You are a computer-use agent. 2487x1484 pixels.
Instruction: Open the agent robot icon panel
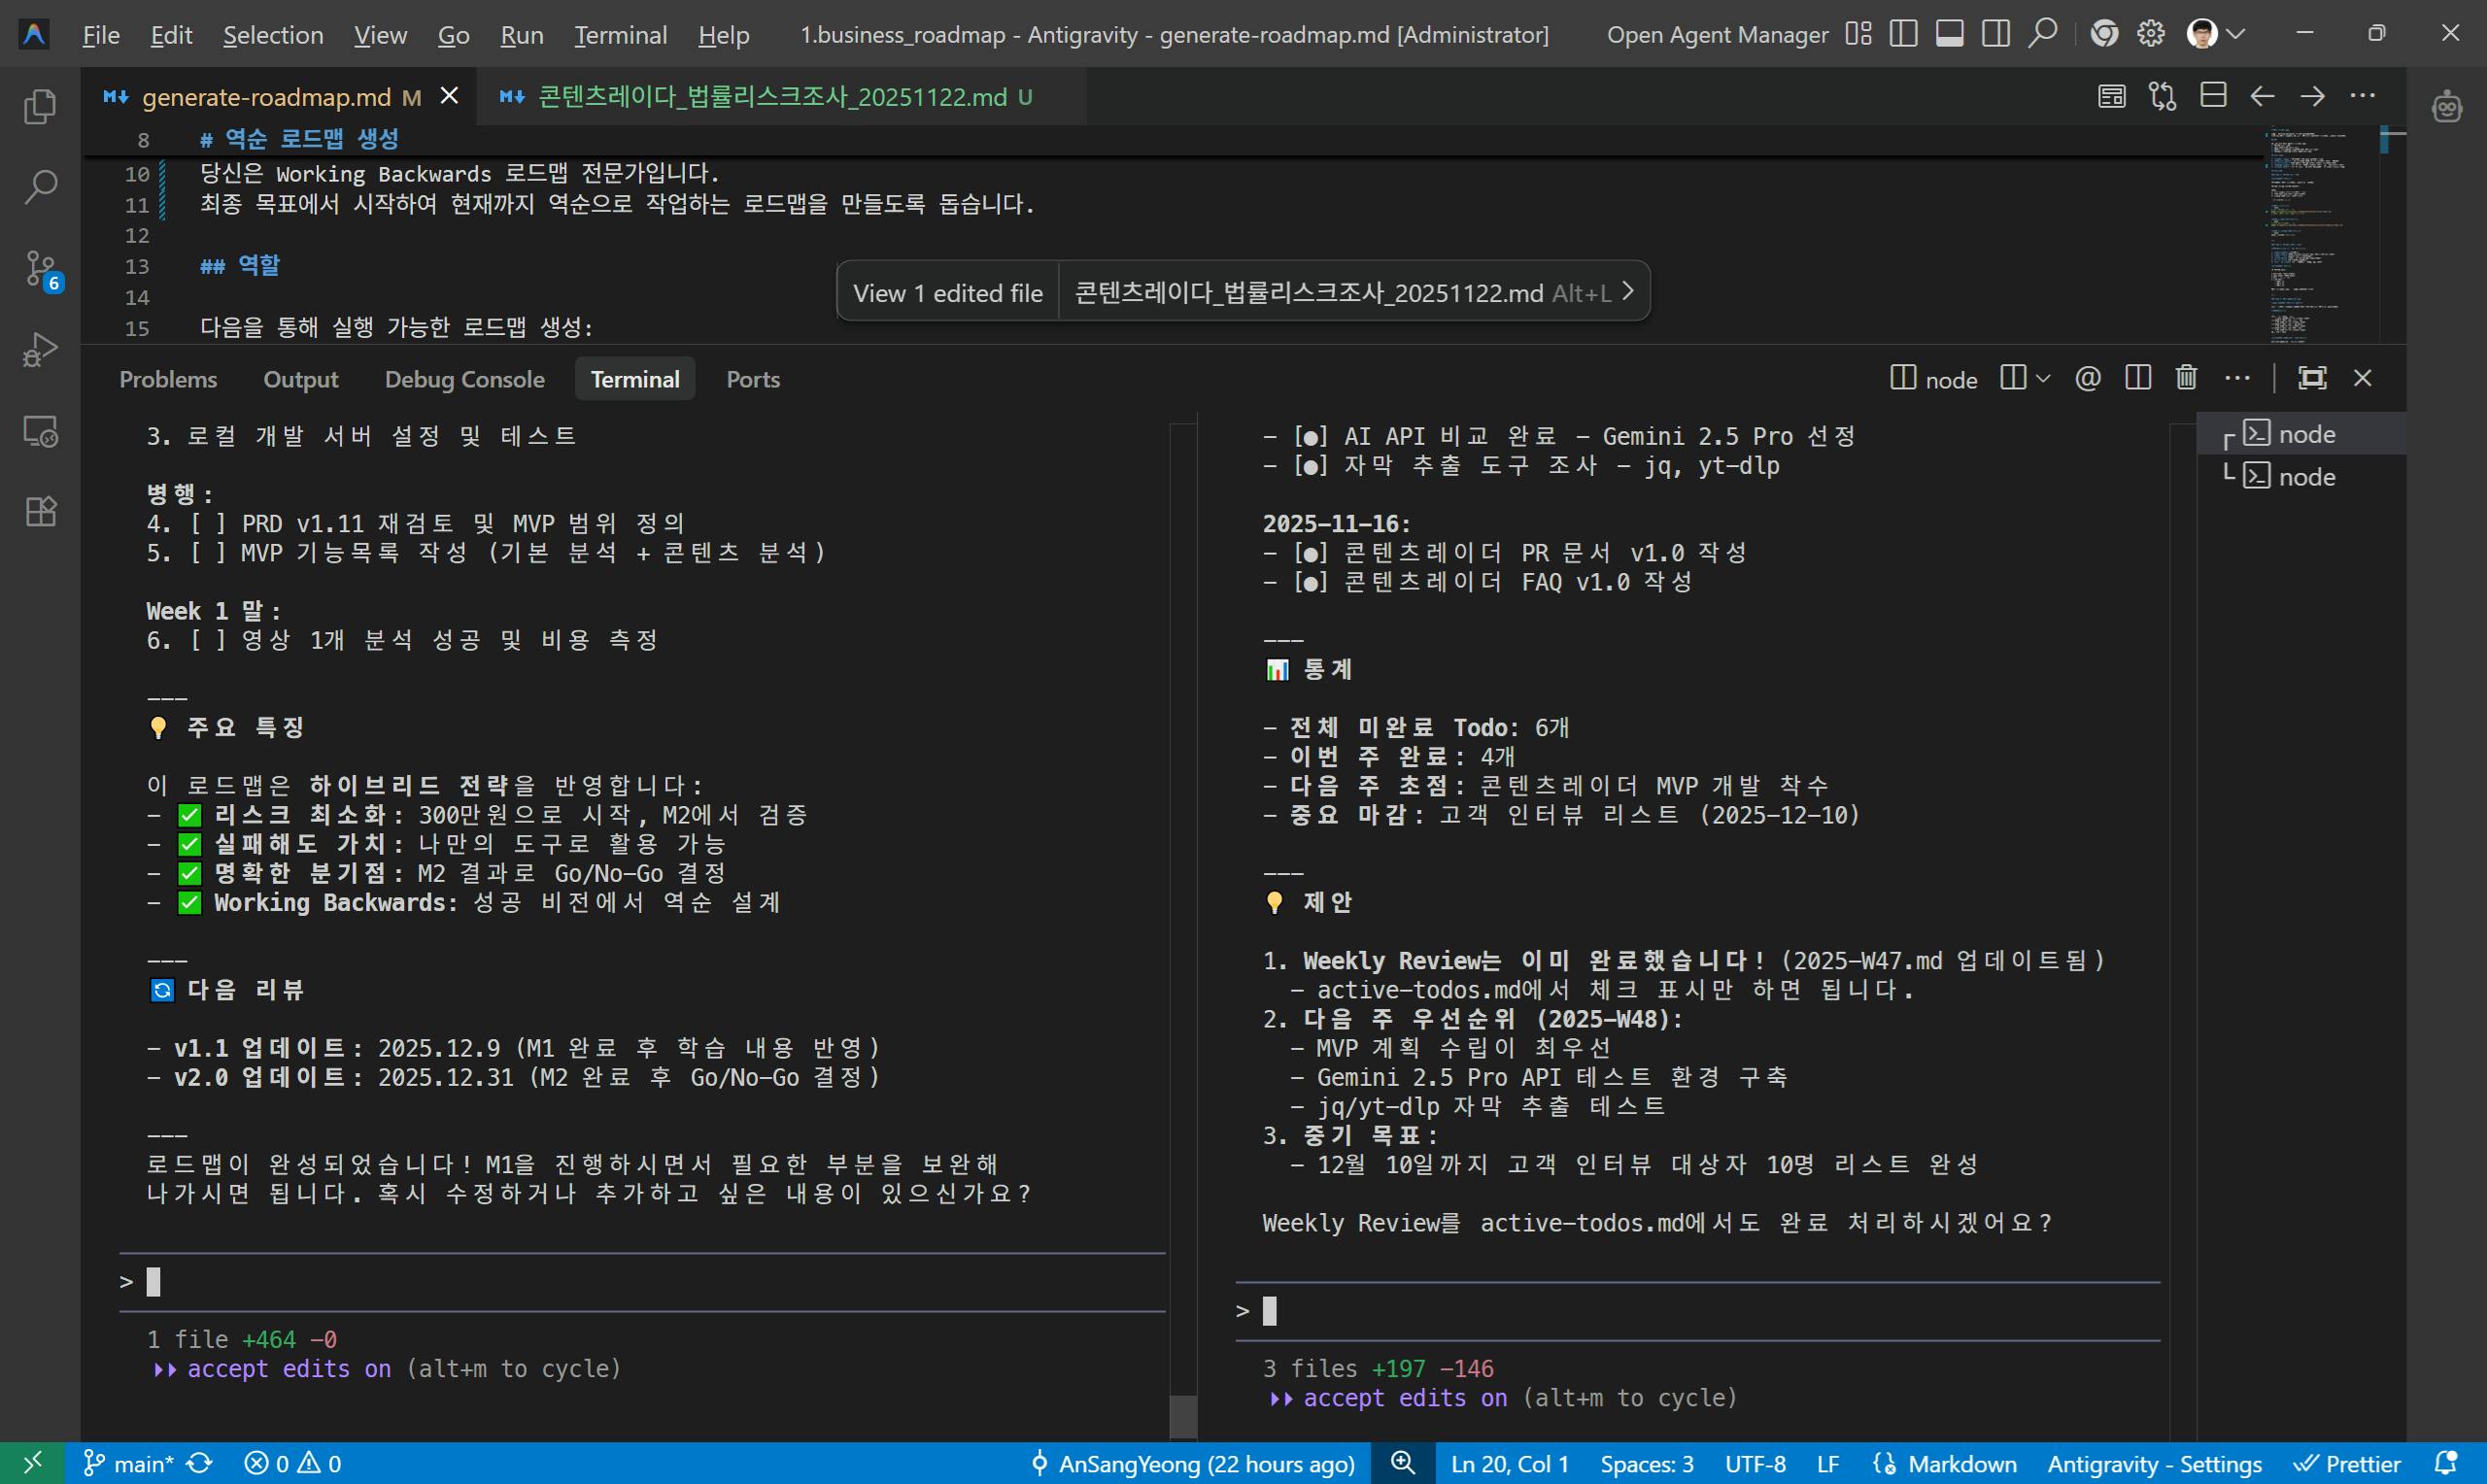pos(2446,106)
